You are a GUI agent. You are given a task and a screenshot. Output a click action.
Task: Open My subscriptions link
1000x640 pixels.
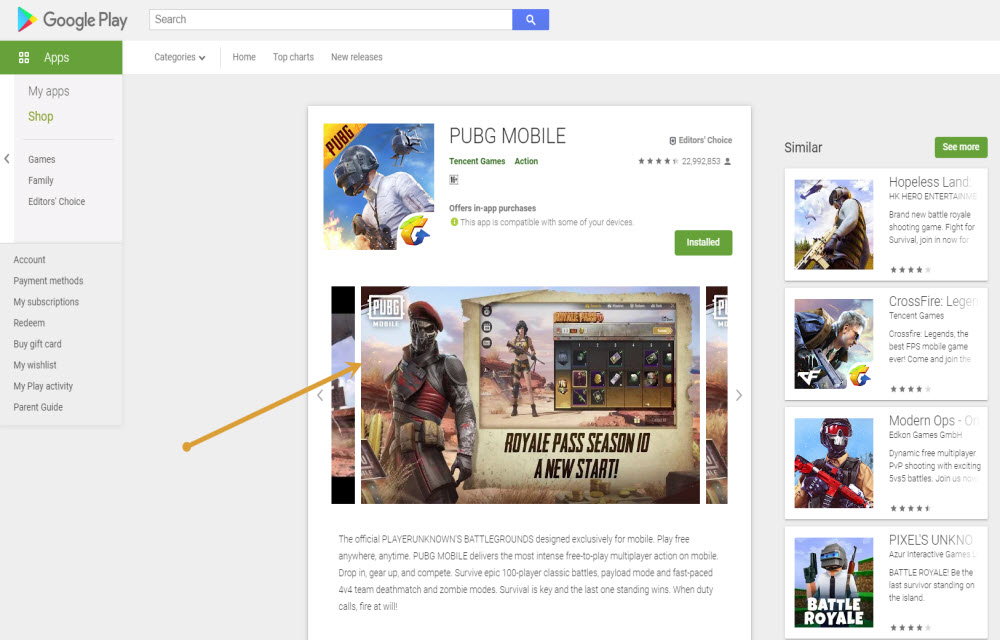(x=46, y=302)
